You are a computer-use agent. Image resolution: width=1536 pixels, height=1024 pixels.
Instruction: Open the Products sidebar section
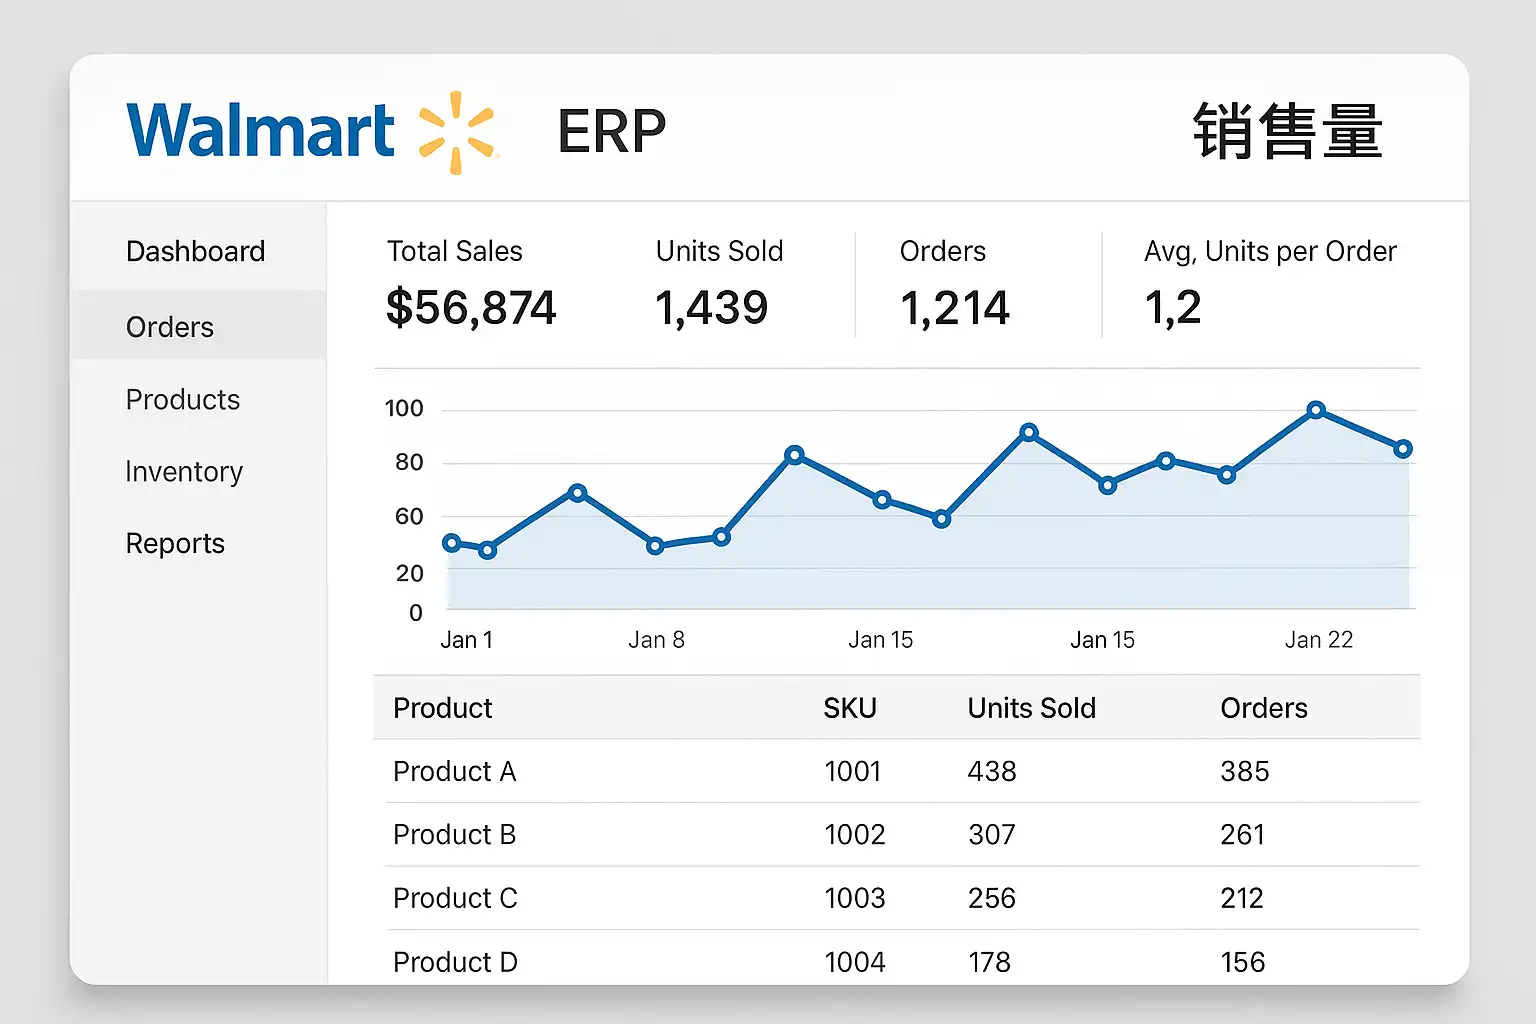coord(183,400)
